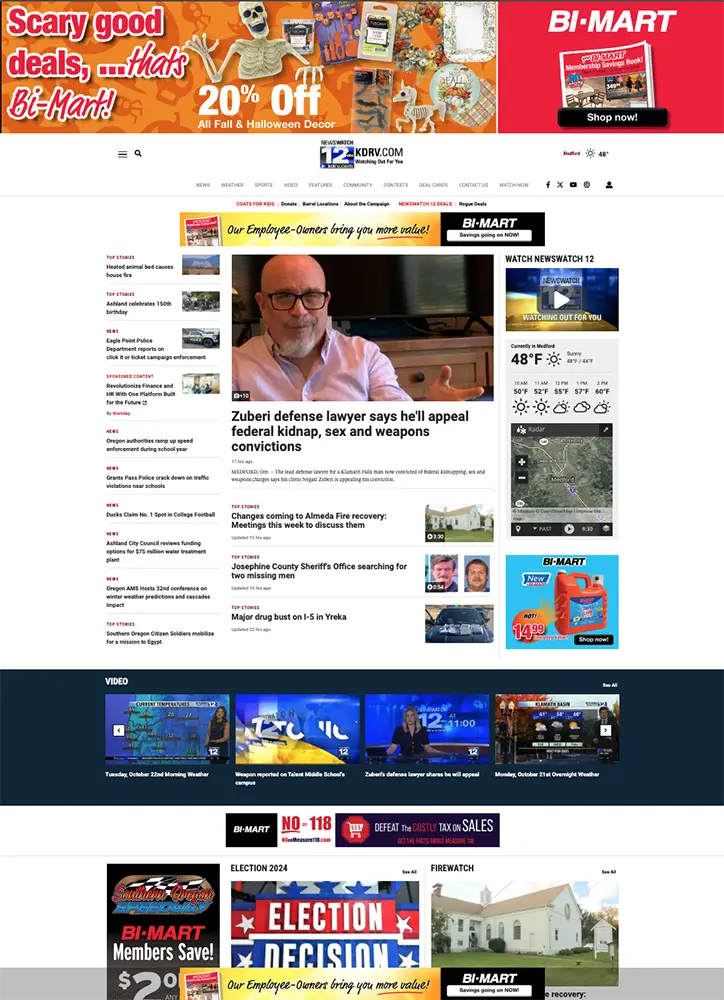Click the 3:30 video duration badge
The width and height of the screenshot is (724, 1000).
tap(436, 536)
